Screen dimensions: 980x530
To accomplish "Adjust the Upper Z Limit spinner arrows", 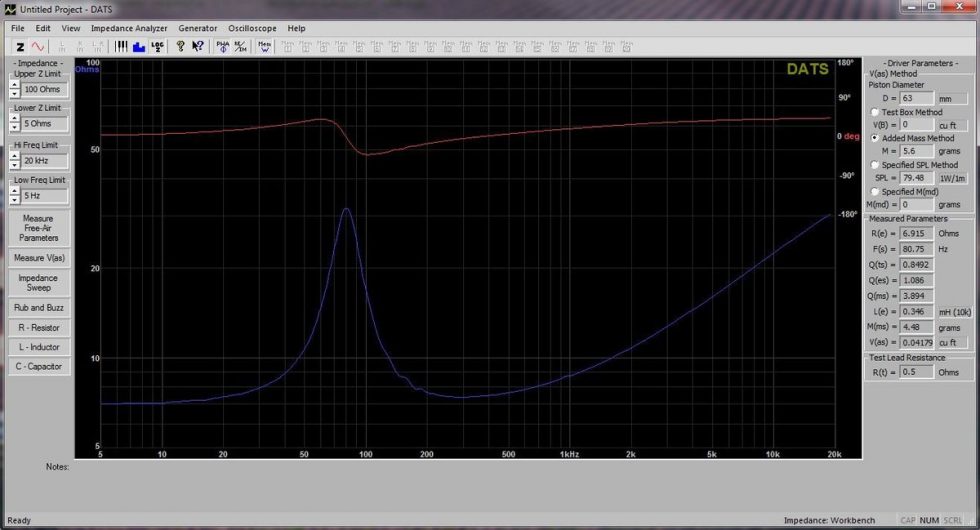I will click(x=14, y=89).
